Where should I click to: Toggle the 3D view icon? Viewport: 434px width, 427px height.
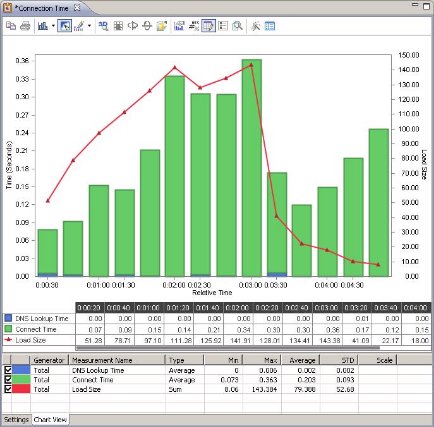(103, 26)
